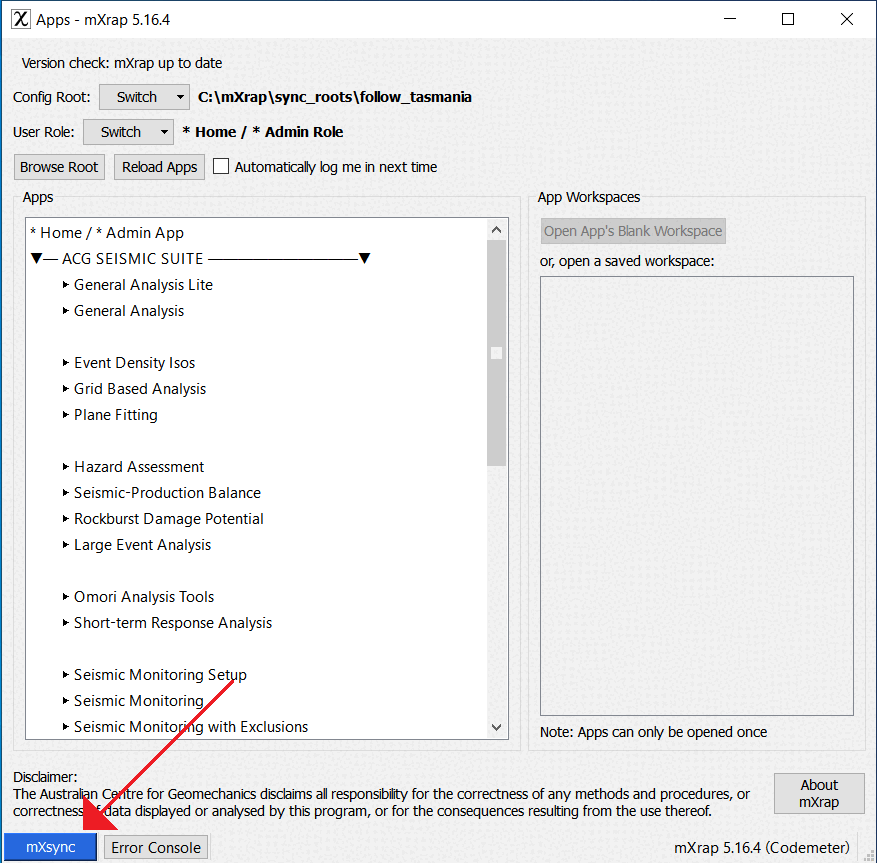The width and height of the screenshot is (877, 863).
Task: Close the mXrap Apps window
Action: tap(847, 19)
